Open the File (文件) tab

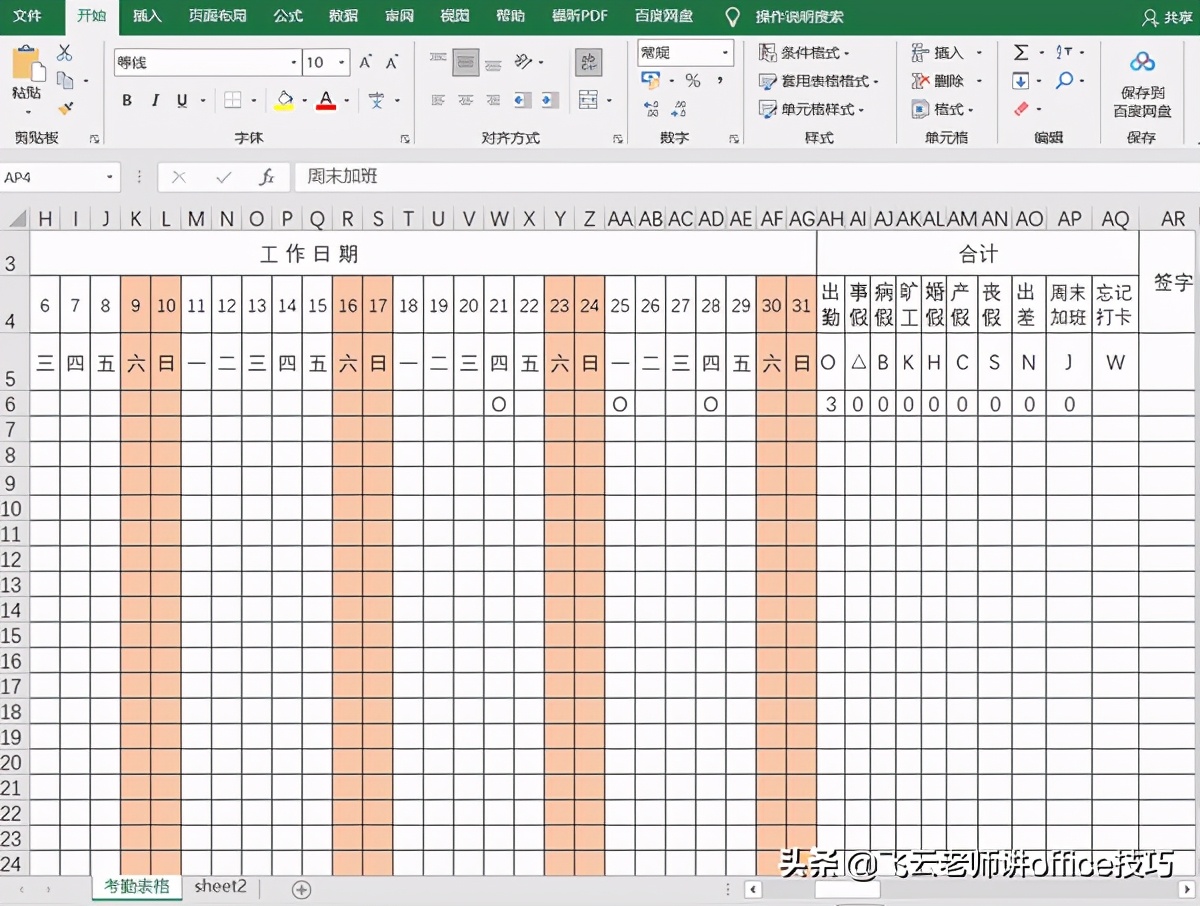[27, 16]
